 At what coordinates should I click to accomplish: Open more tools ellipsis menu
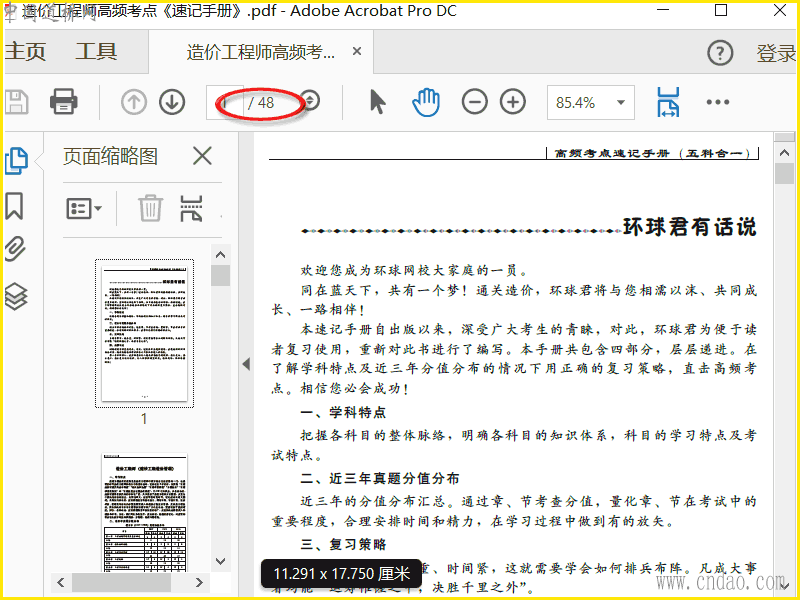(x=718, y=102)
